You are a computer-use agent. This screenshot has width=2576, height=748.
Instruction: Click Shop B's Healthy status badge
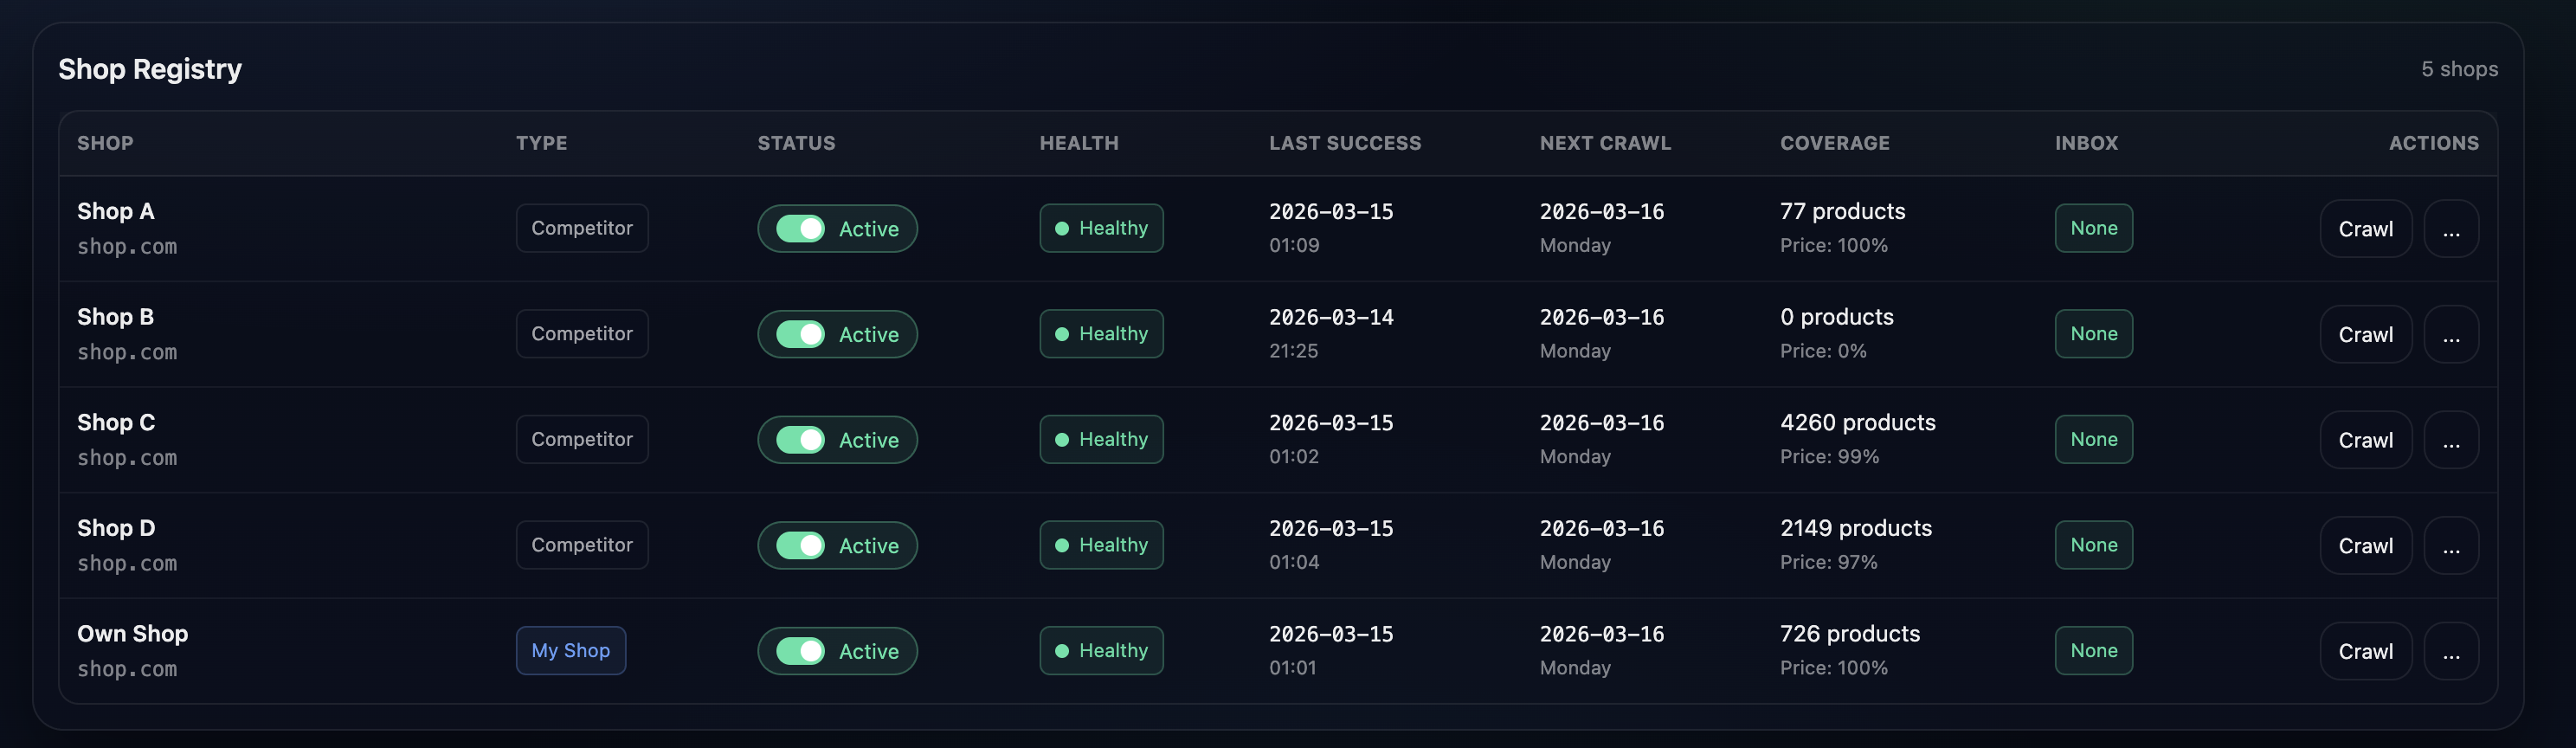(x=1100, y=334)
